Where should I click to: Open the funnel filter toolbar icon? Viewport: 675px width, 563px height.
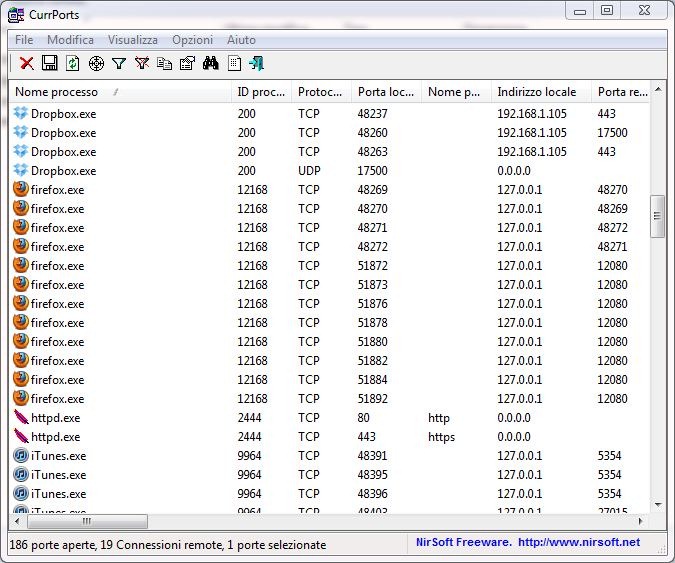pos(119,64)
